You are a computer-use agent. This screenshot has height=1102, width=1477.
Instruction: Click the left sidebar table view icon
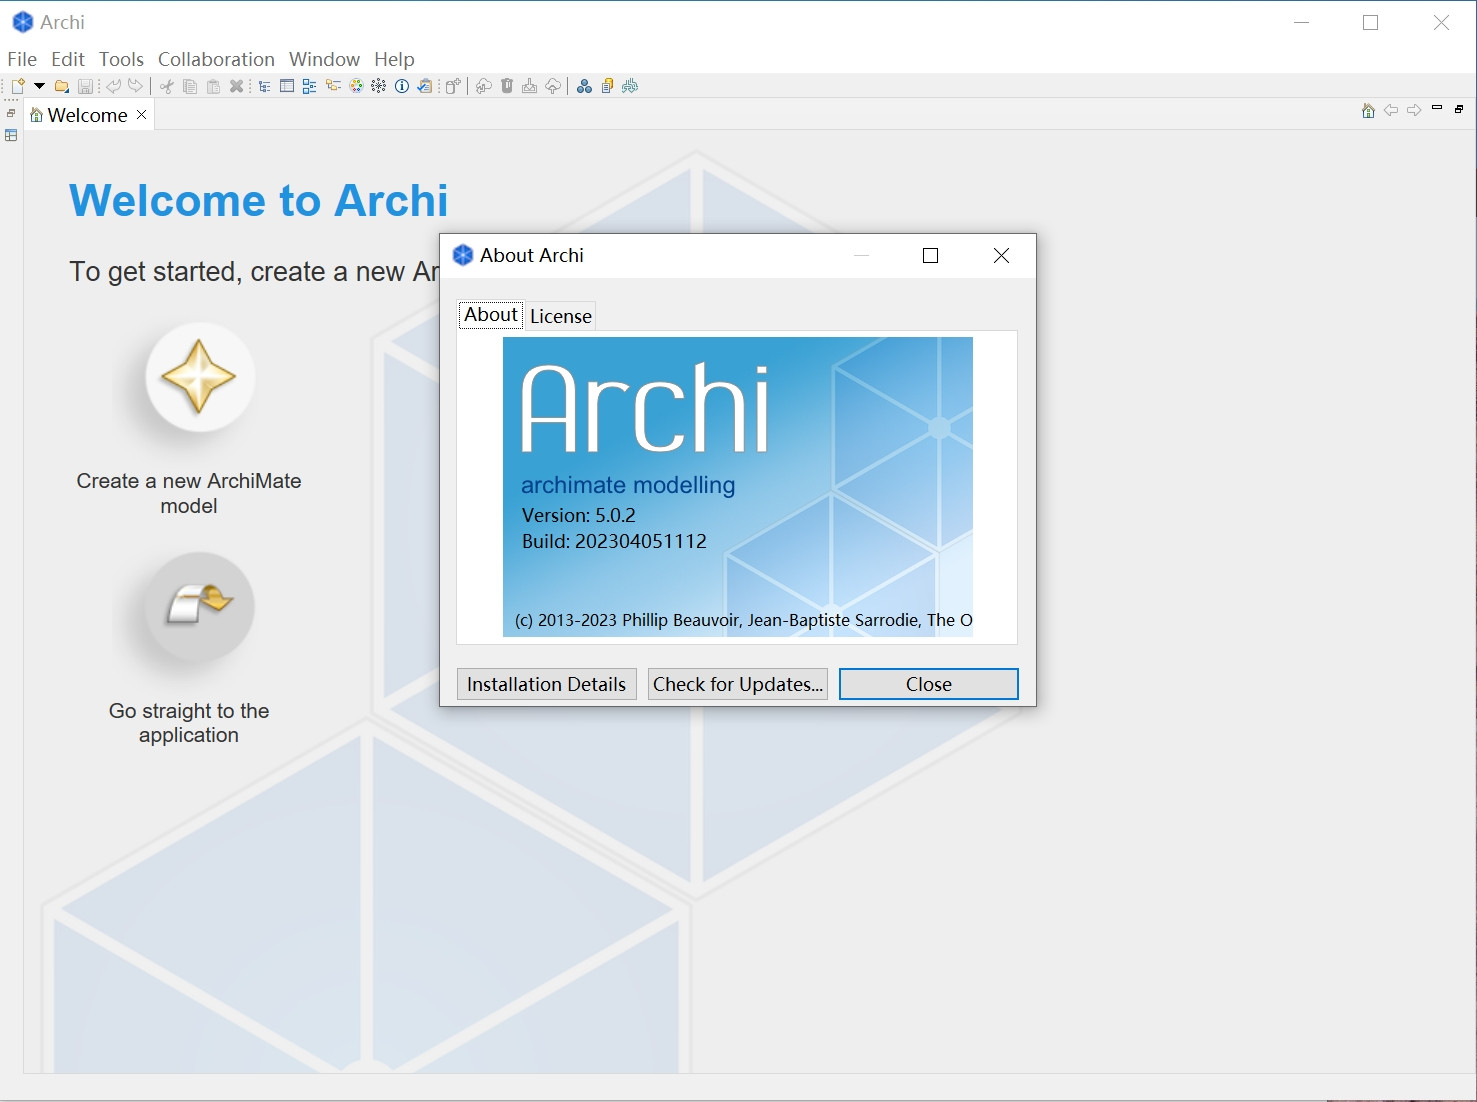11,135
